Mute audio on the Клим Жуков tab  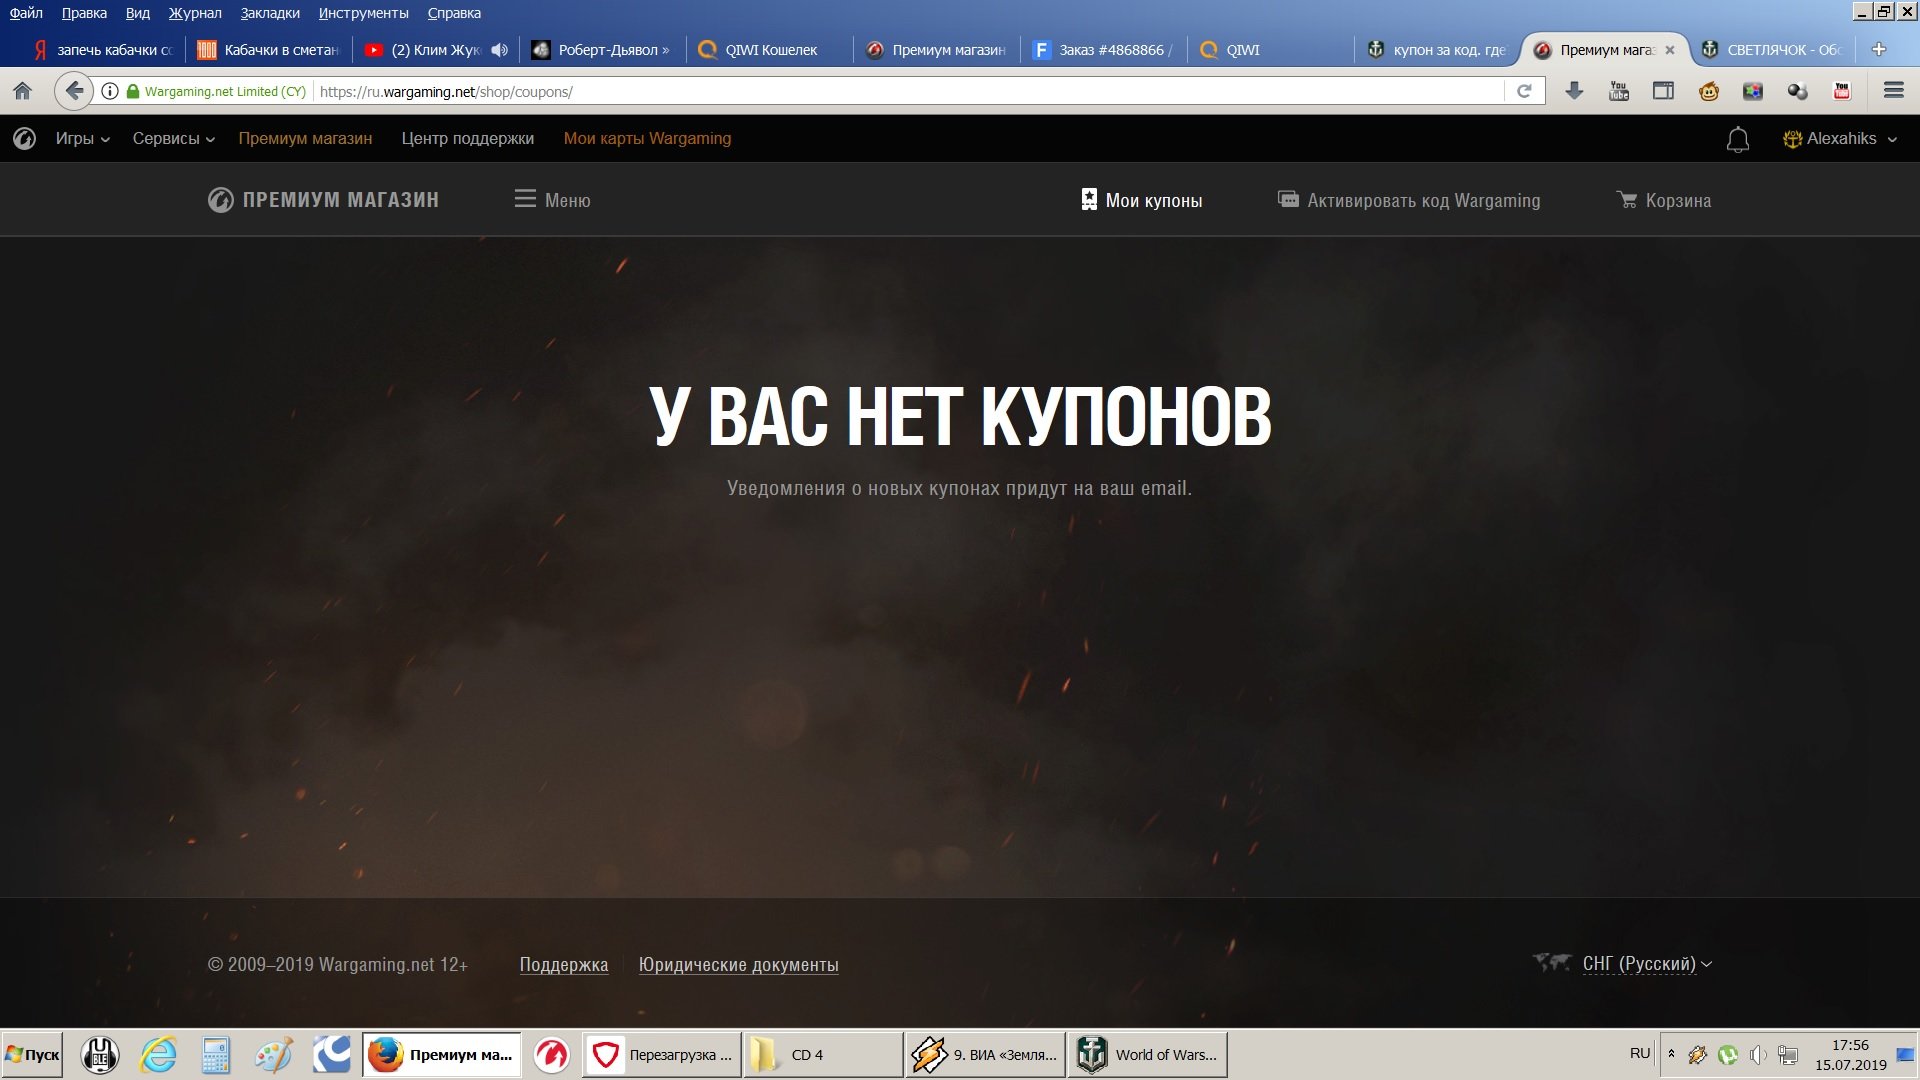coord(500,50)
